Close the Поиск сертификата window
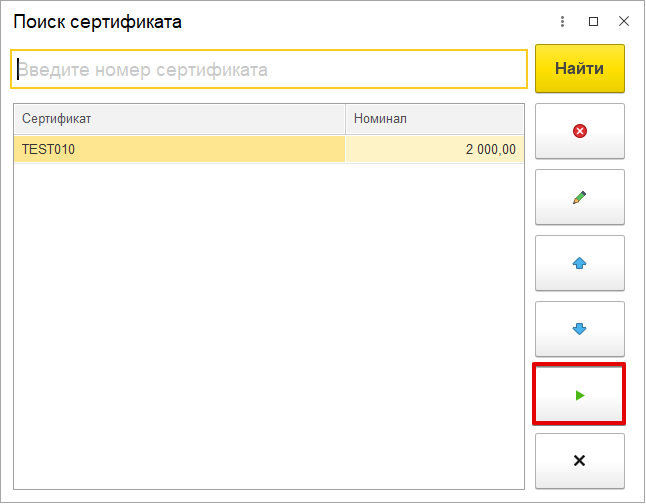 (624, 21)
